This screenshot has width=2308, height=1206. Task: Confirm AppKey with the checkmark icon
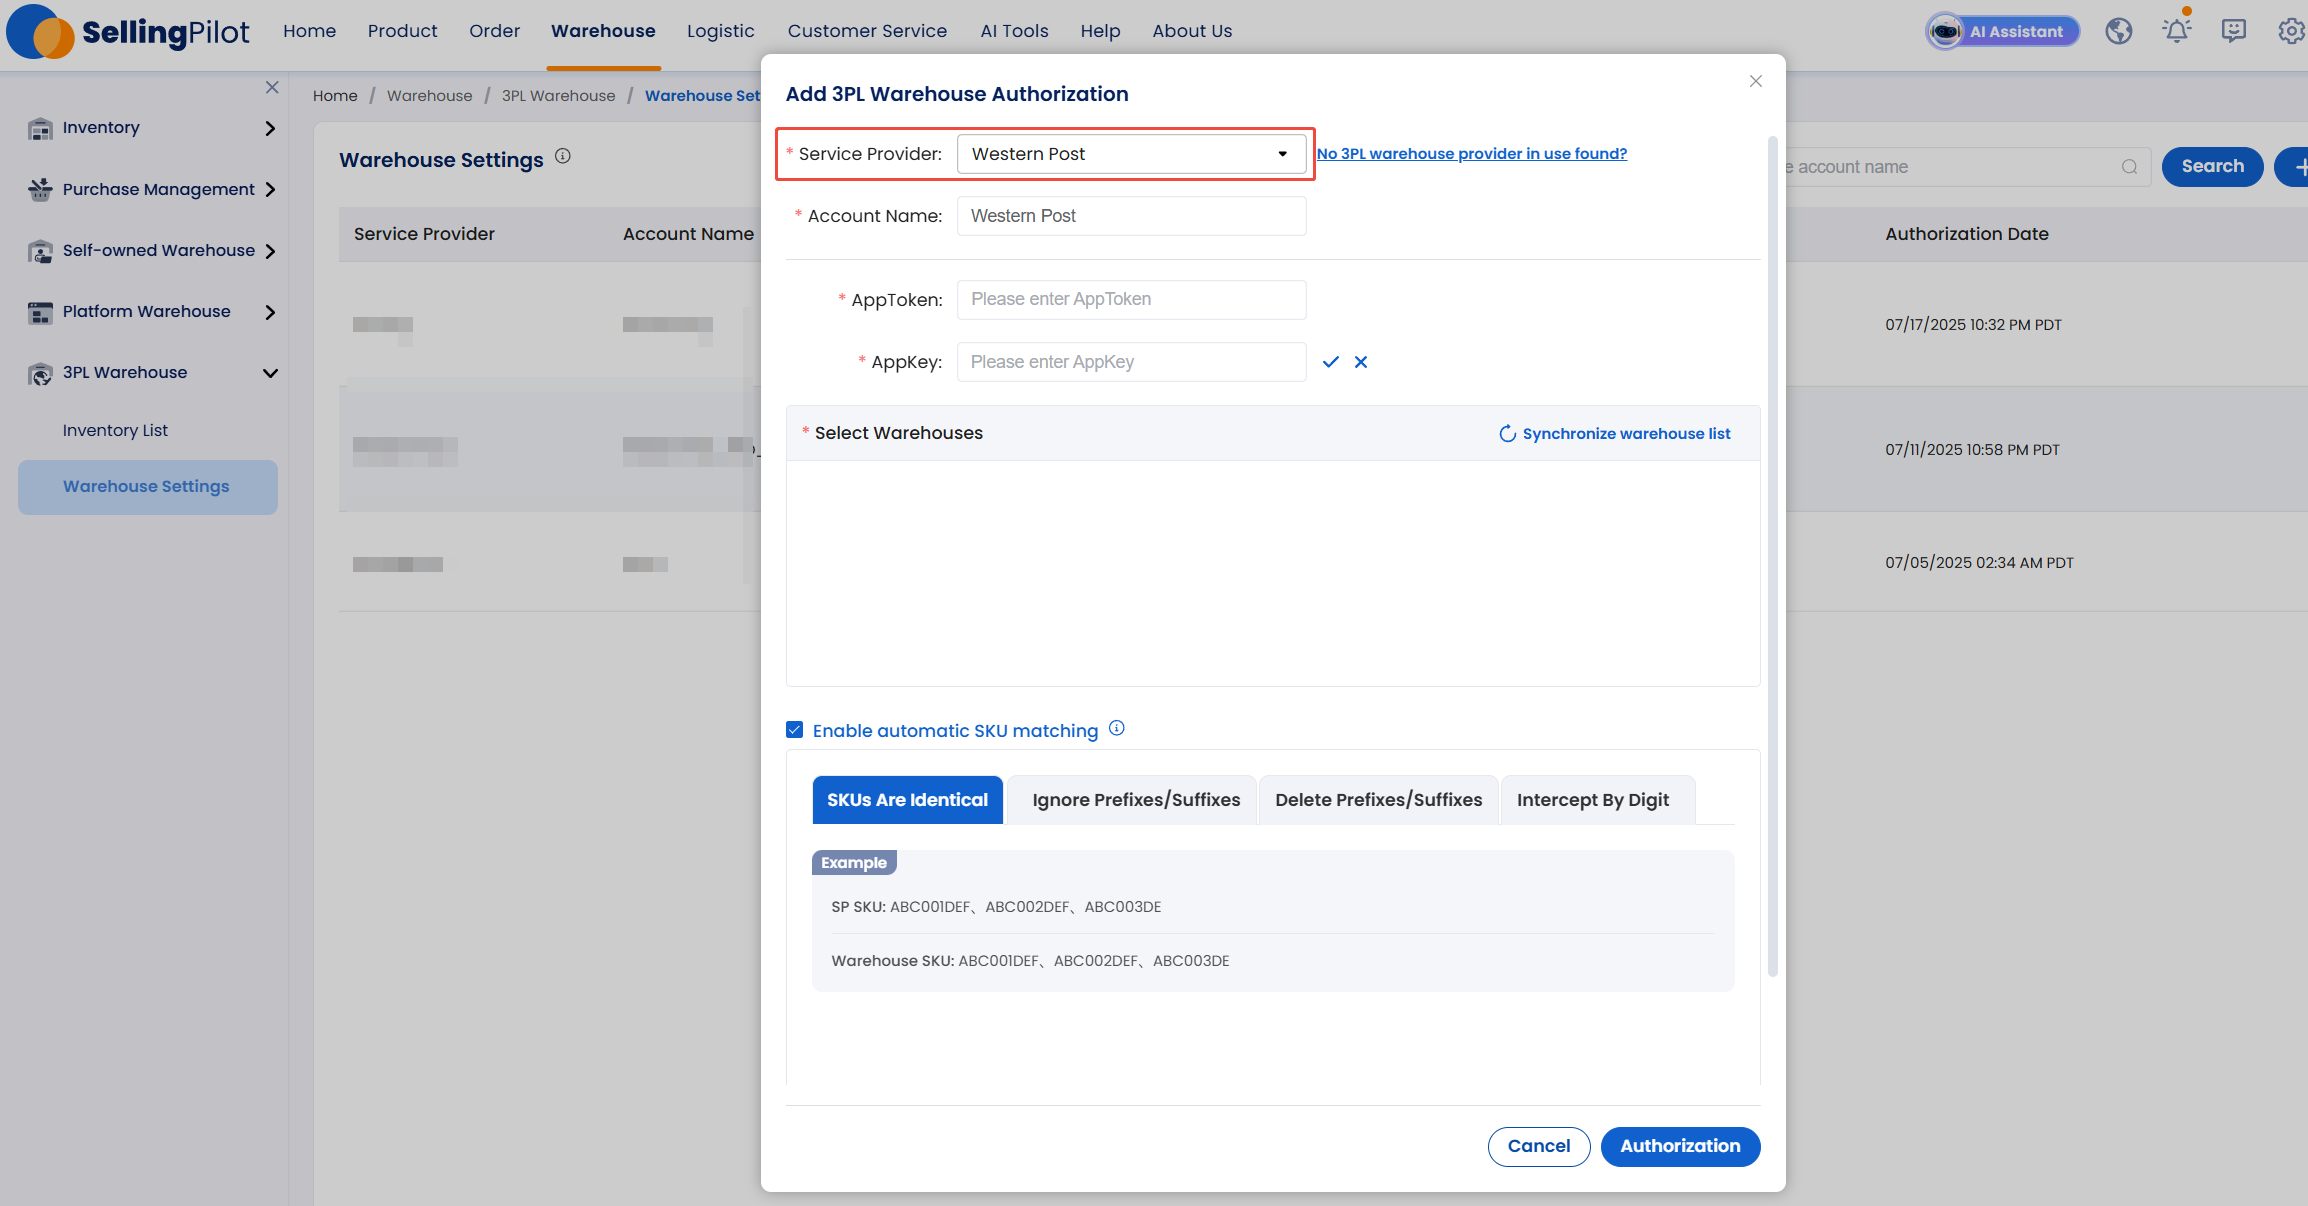point(1330,362)
